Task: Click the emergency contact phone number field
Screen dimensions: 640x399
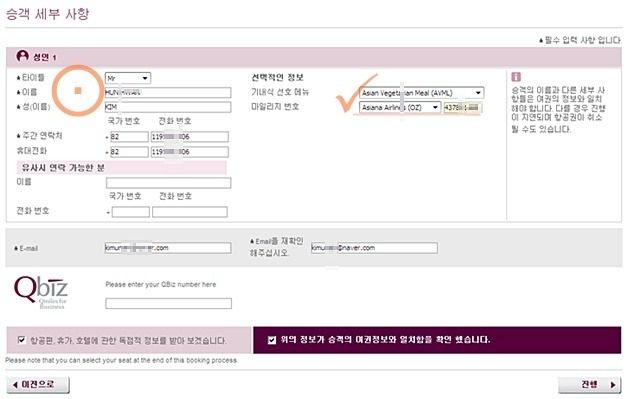Action: [190, 212]
